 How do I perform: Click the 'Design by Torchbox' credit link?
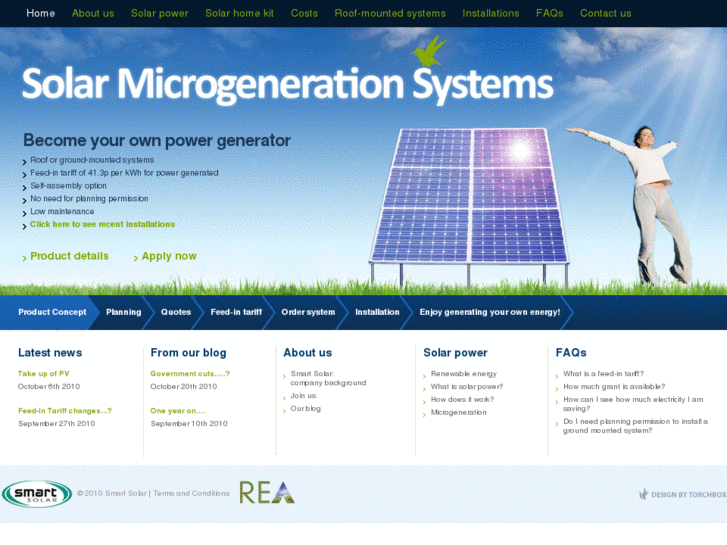click(x=688, y=494)
